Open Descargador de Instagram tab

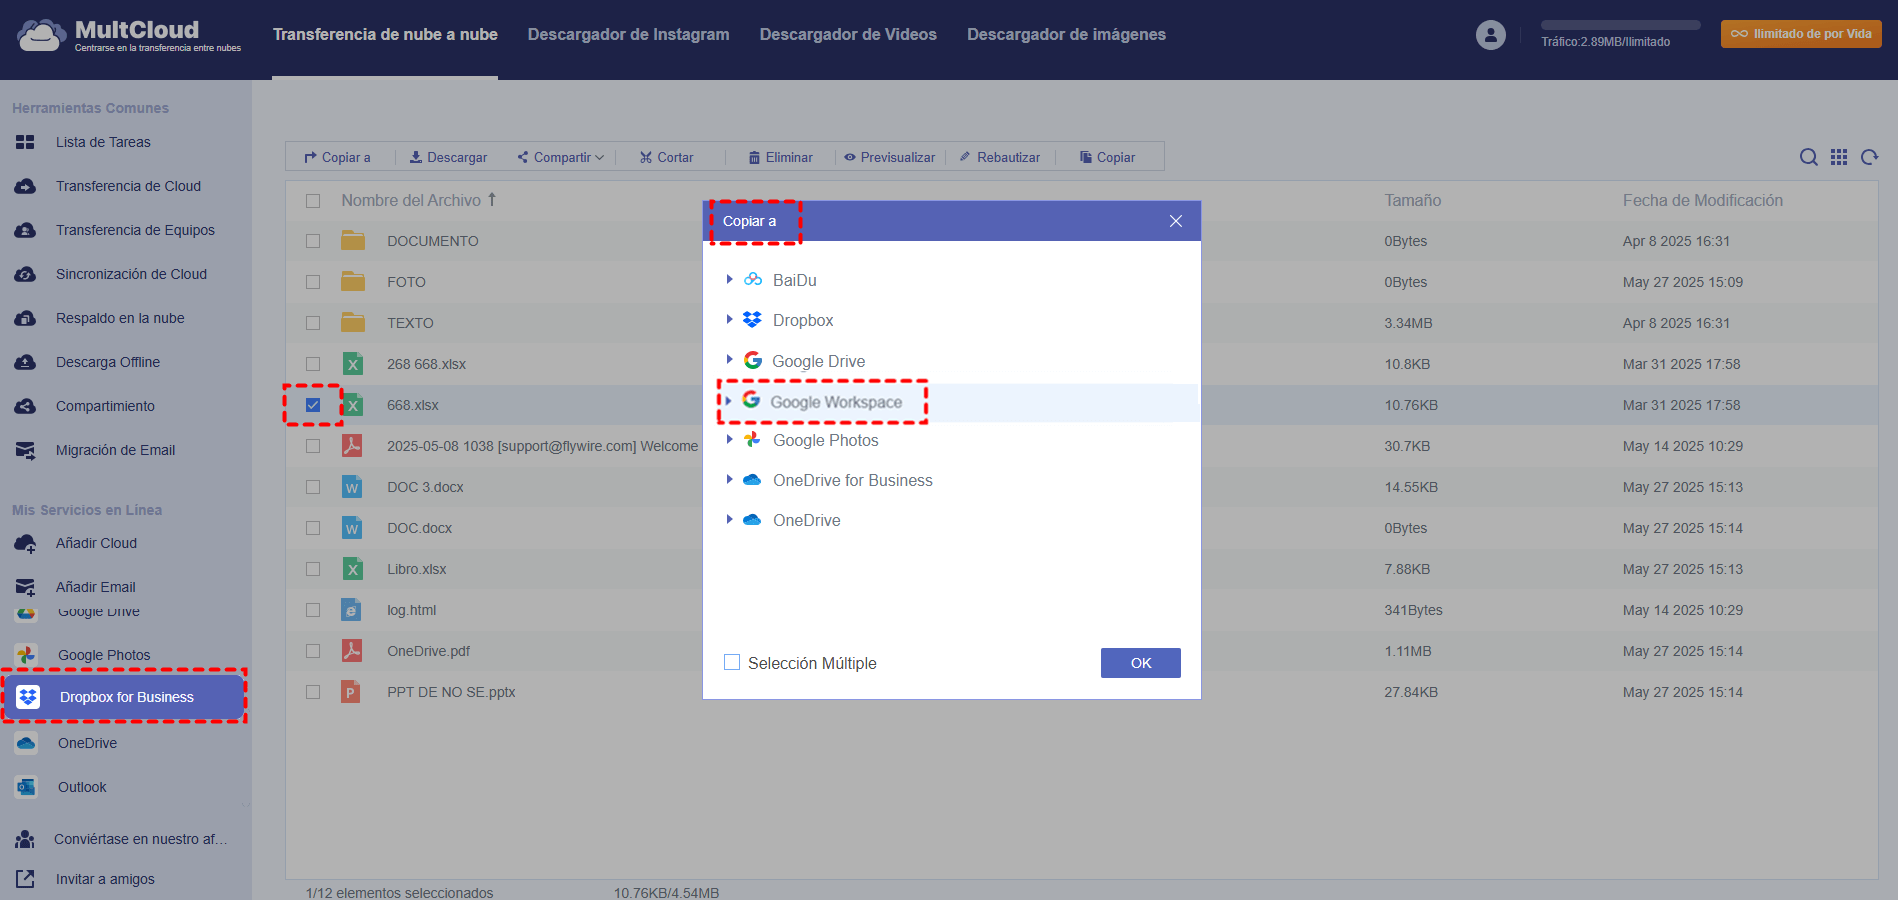point(629,35)
